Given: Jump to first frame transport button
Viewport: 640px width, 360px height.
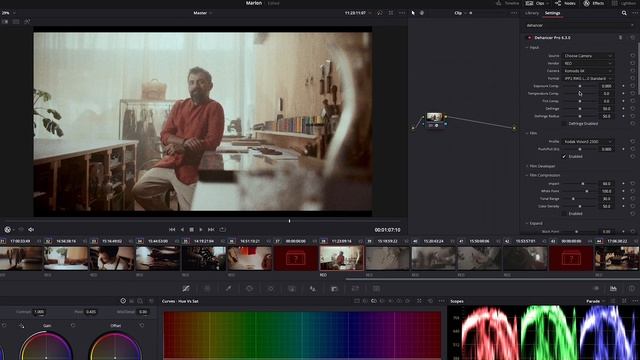Looking at the screenshot, I should coord(172,230).
